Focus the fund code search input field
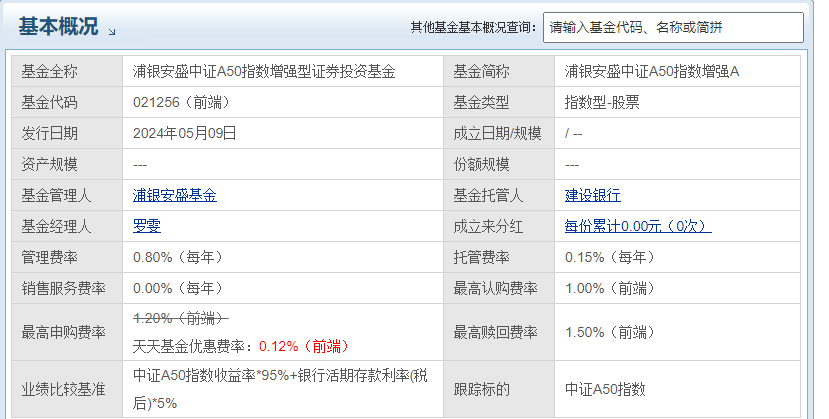 pos(673,27)
